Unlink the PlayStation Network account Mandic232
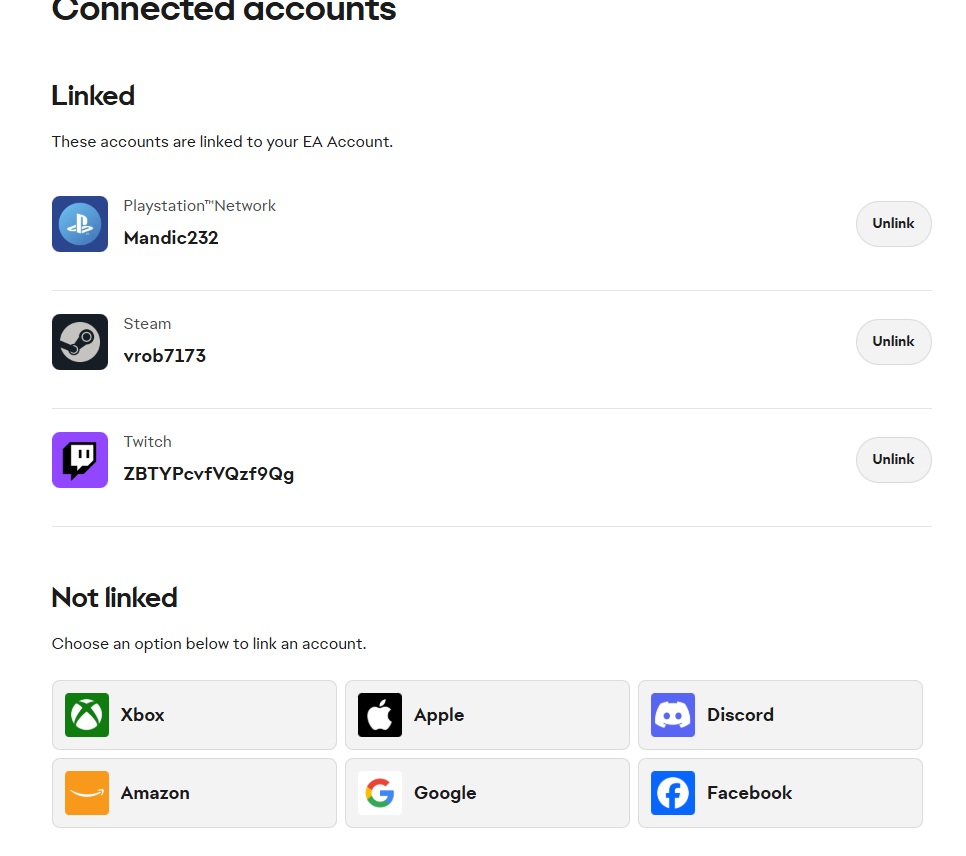Screen dimensions: 966x856 (x=893, y=224)
